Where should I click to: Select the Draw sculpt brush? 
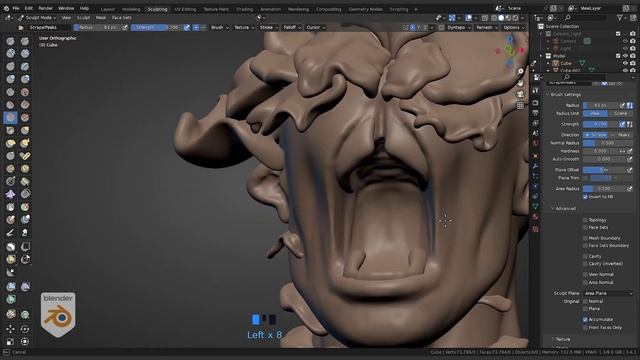point(10,41)
